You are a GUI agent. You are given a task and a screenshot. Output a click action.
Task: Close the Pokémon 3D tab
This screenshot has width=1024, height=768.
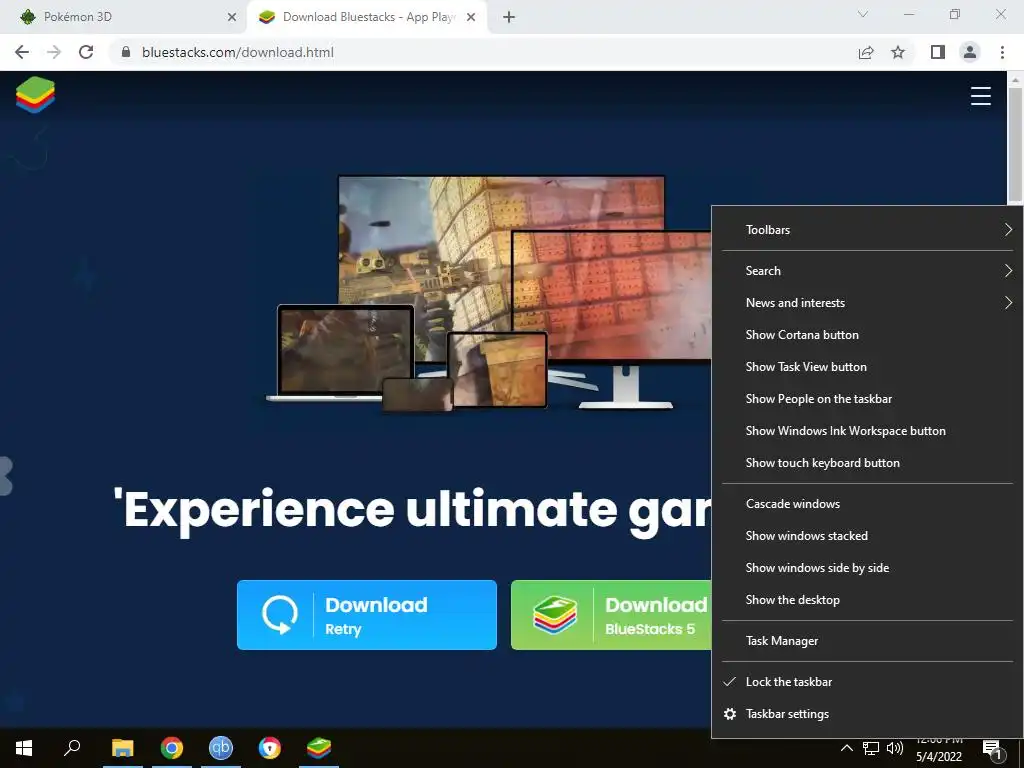coord(232,17)
